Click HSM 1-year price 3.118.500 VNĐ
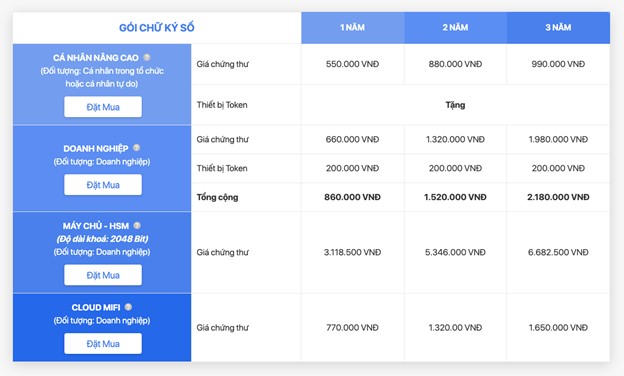The image size is (624, 376). 353,252
